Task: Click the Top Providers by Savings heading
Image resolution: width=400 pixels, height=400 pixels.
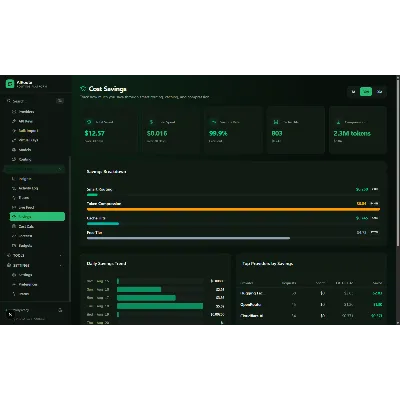Action: (268, 264)
